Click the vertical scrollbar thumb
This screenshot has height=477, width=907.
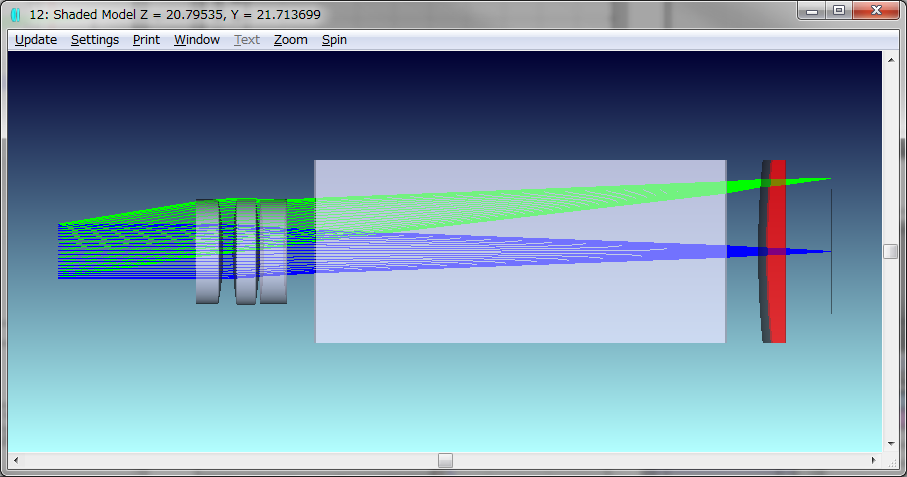coord(891,252)
